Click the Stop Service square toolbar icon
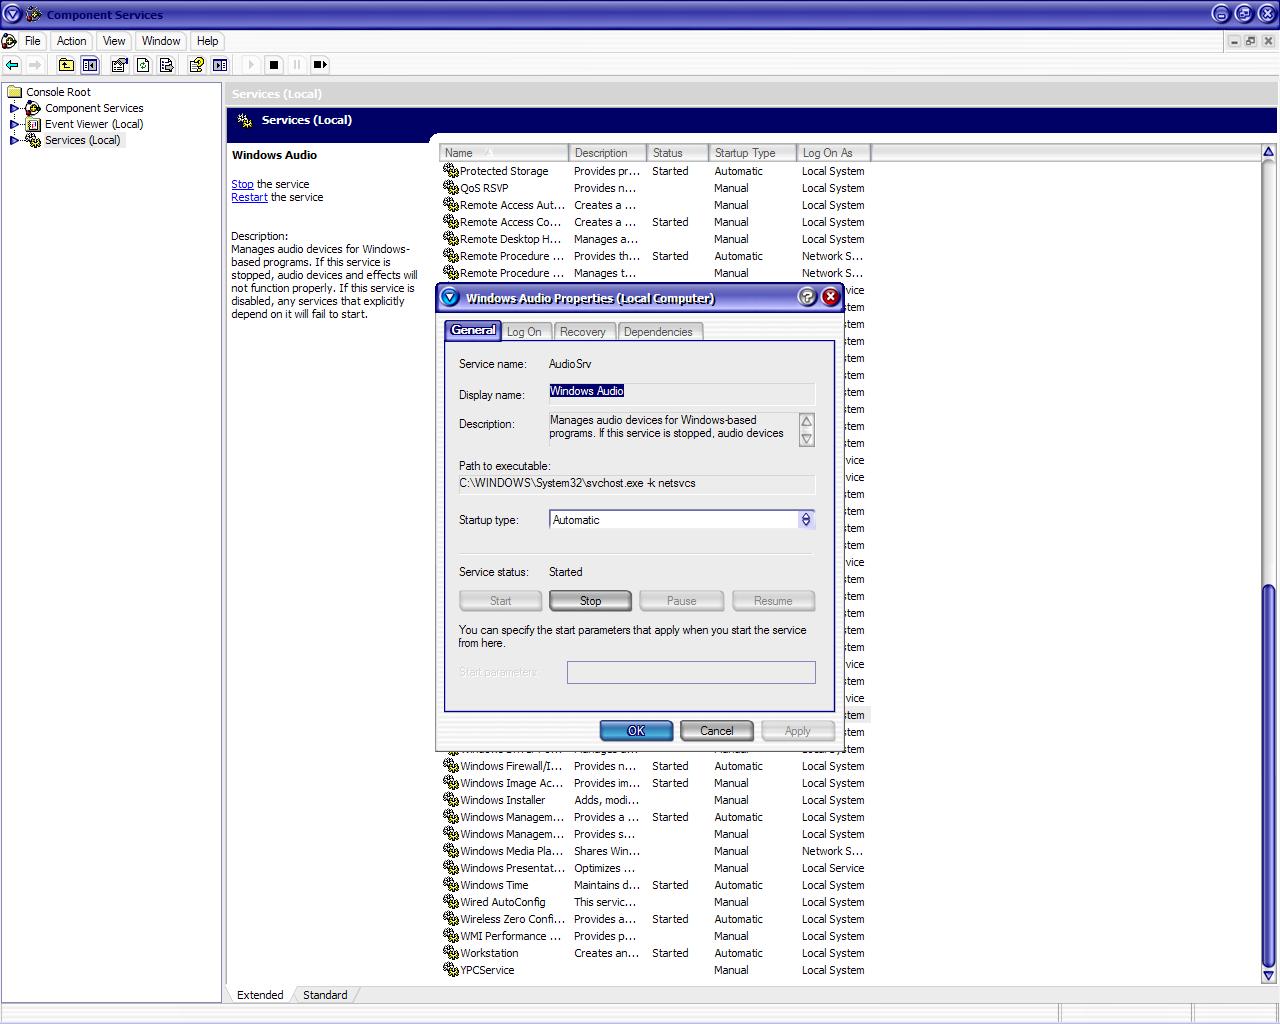Viewport: 1280px width, 1024px height. (x=274, y=65)
